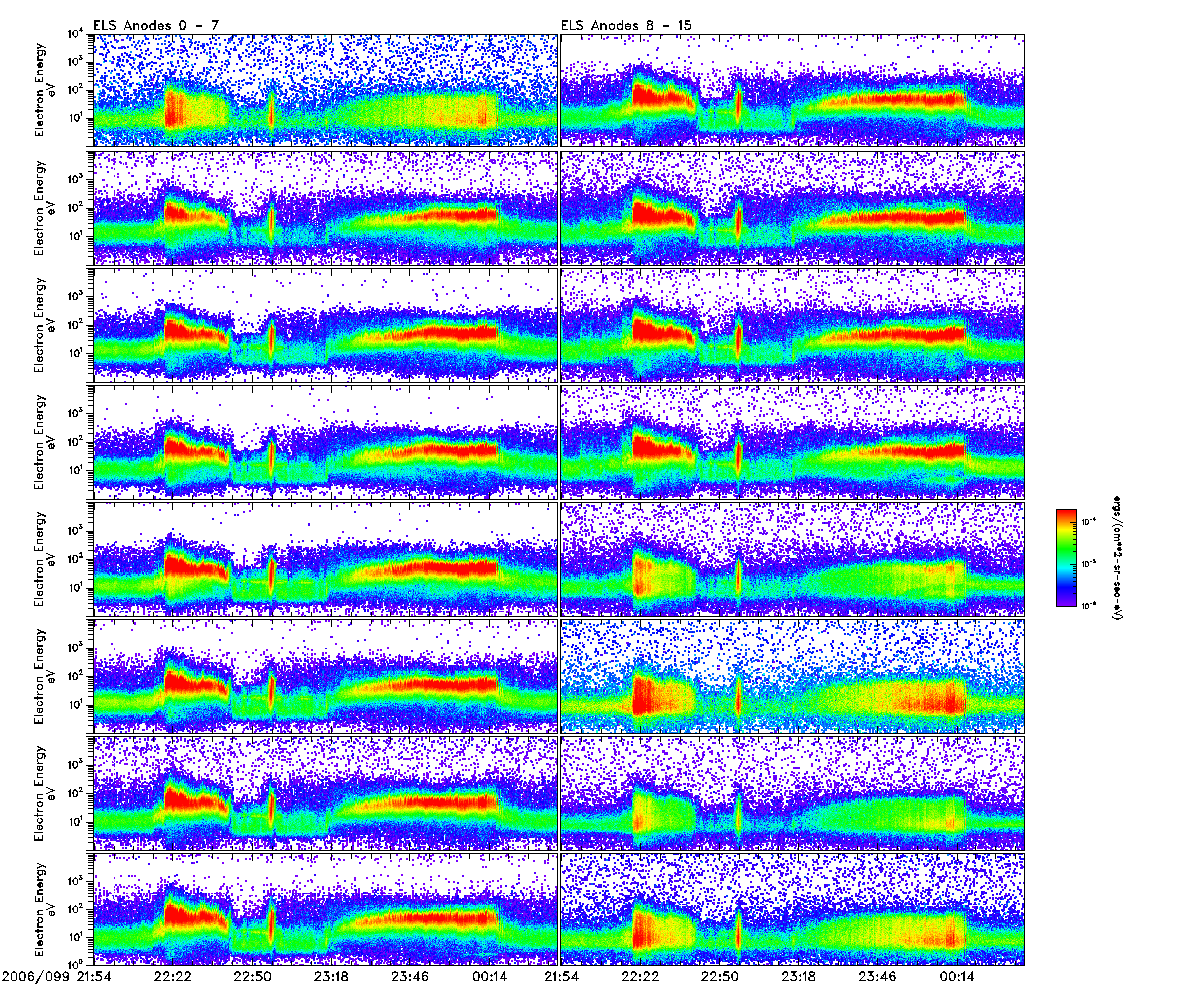
Task: Select the eighth spectrogram panel under Anodes 8 - 15
Action: 793,909
